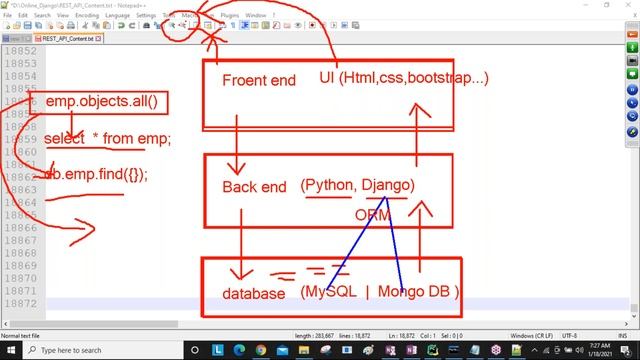The width and height of the screenshot is (640, 360).
Task: Open the Search menu
Action: point(42,15)
